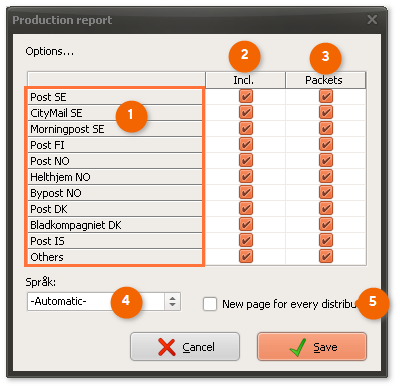This screenshot has height=388, width=400.
Task: Select the Morningpost SE row label
Action: (115, 129)
